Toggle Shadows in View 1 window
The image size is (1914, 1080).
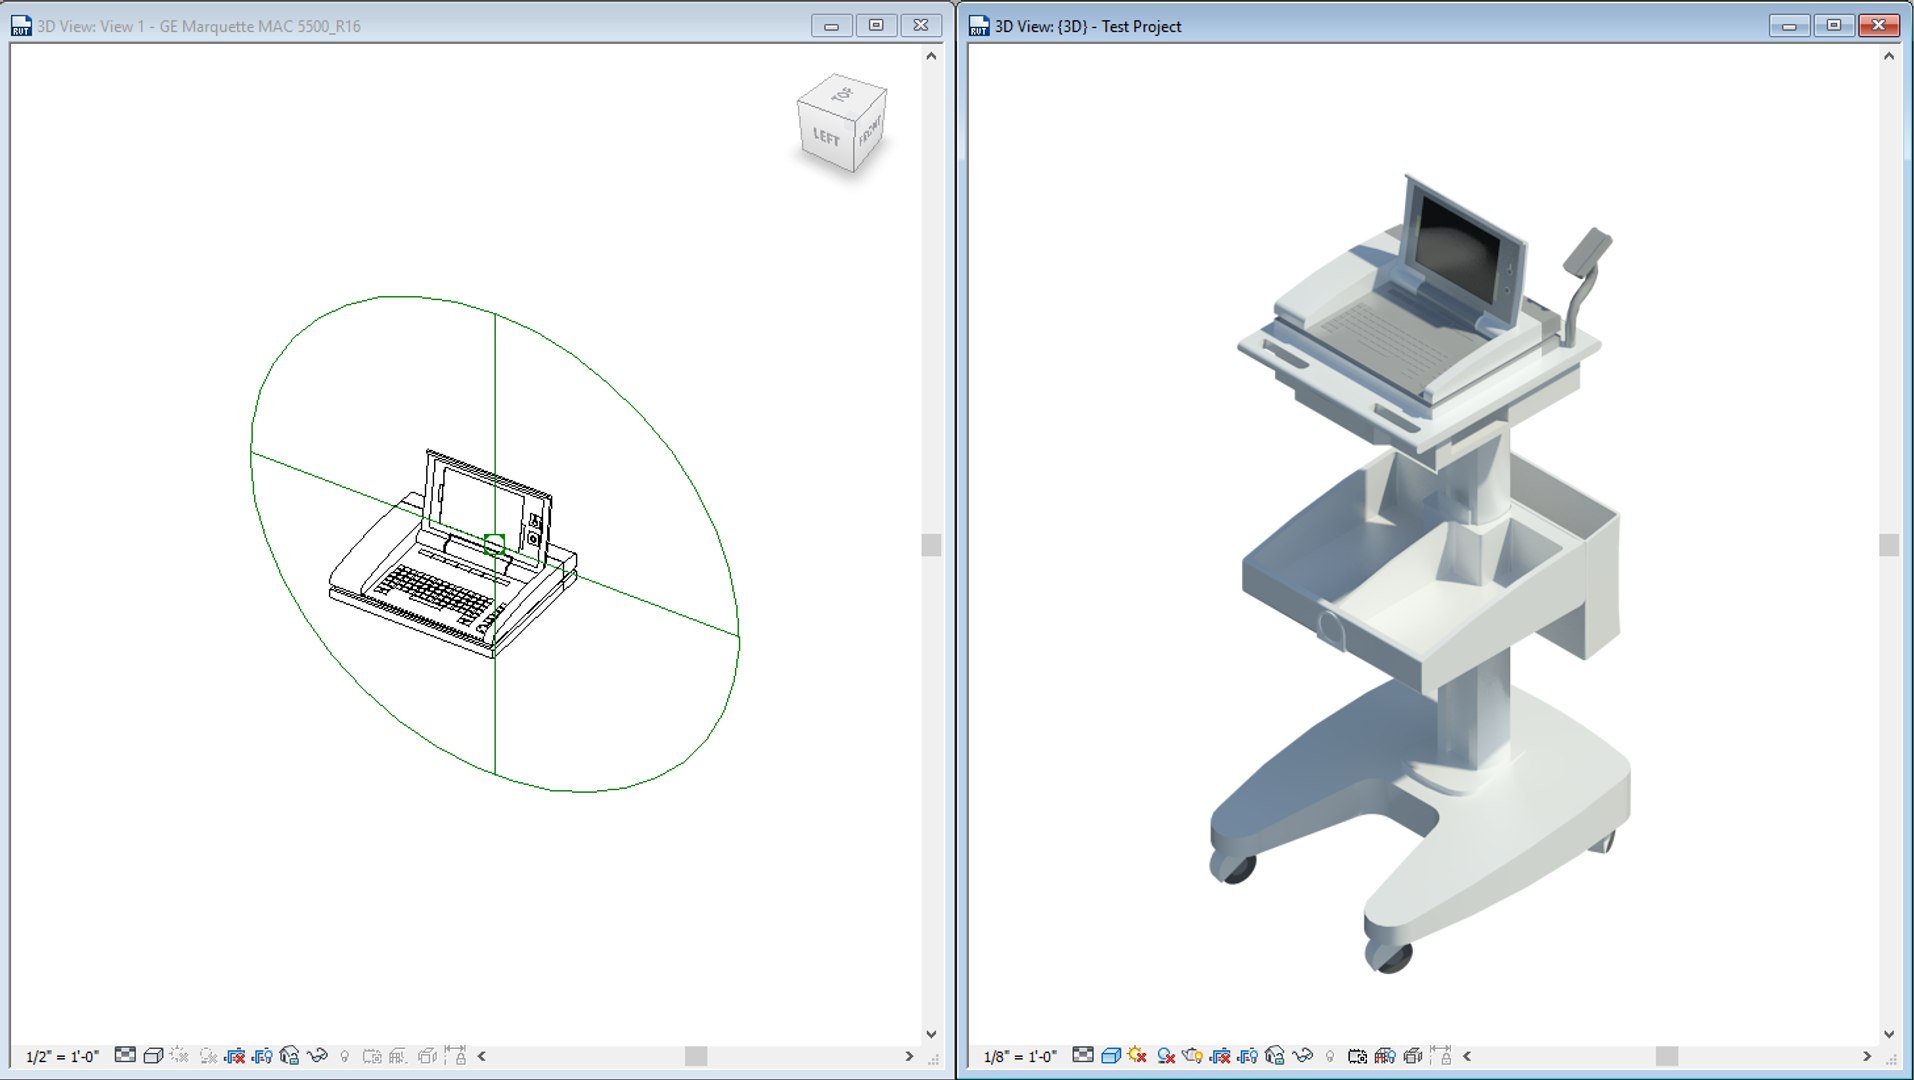tap(208, 1056)
